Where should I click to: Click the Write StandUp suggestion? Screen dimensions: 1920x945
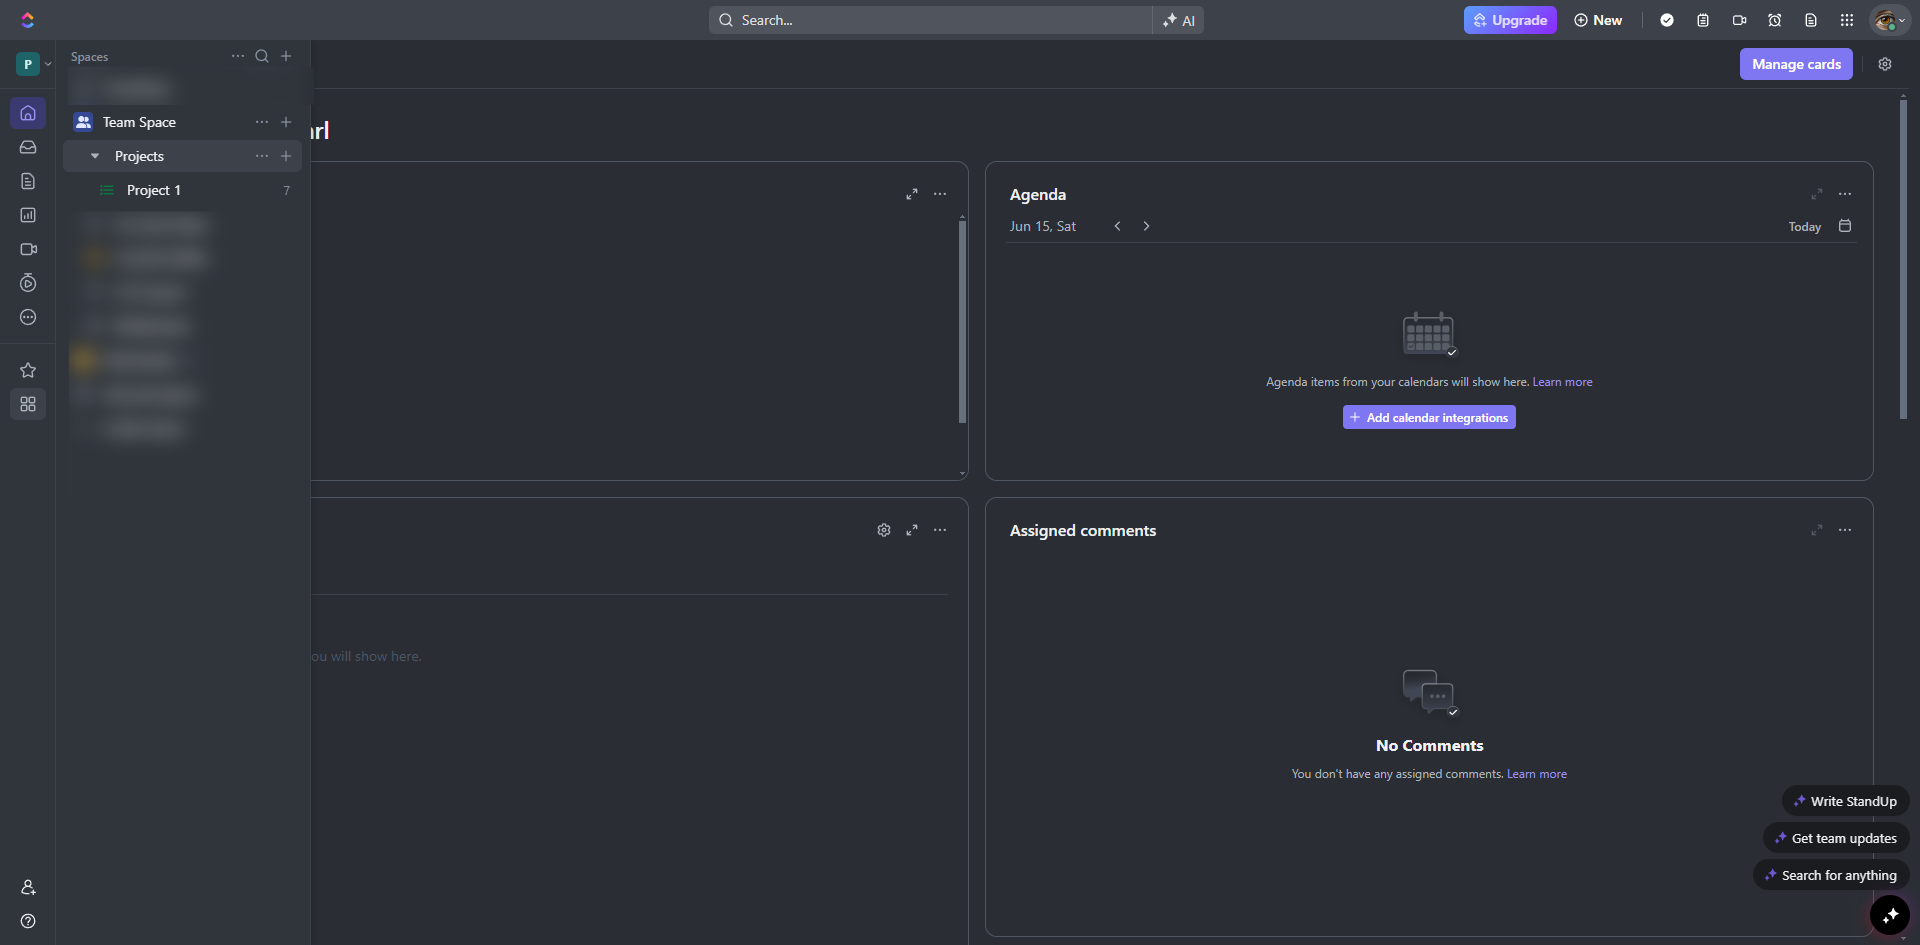click(1846, 801)
